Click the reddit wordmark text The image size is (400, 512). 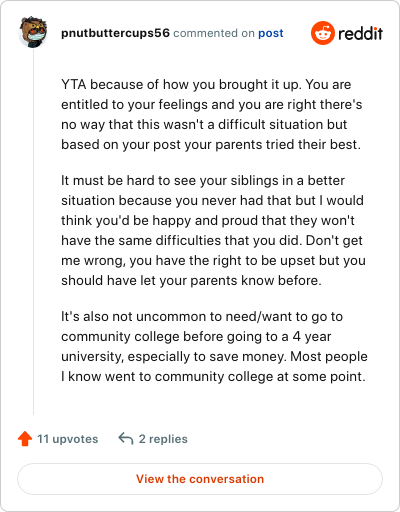(360, 33)
